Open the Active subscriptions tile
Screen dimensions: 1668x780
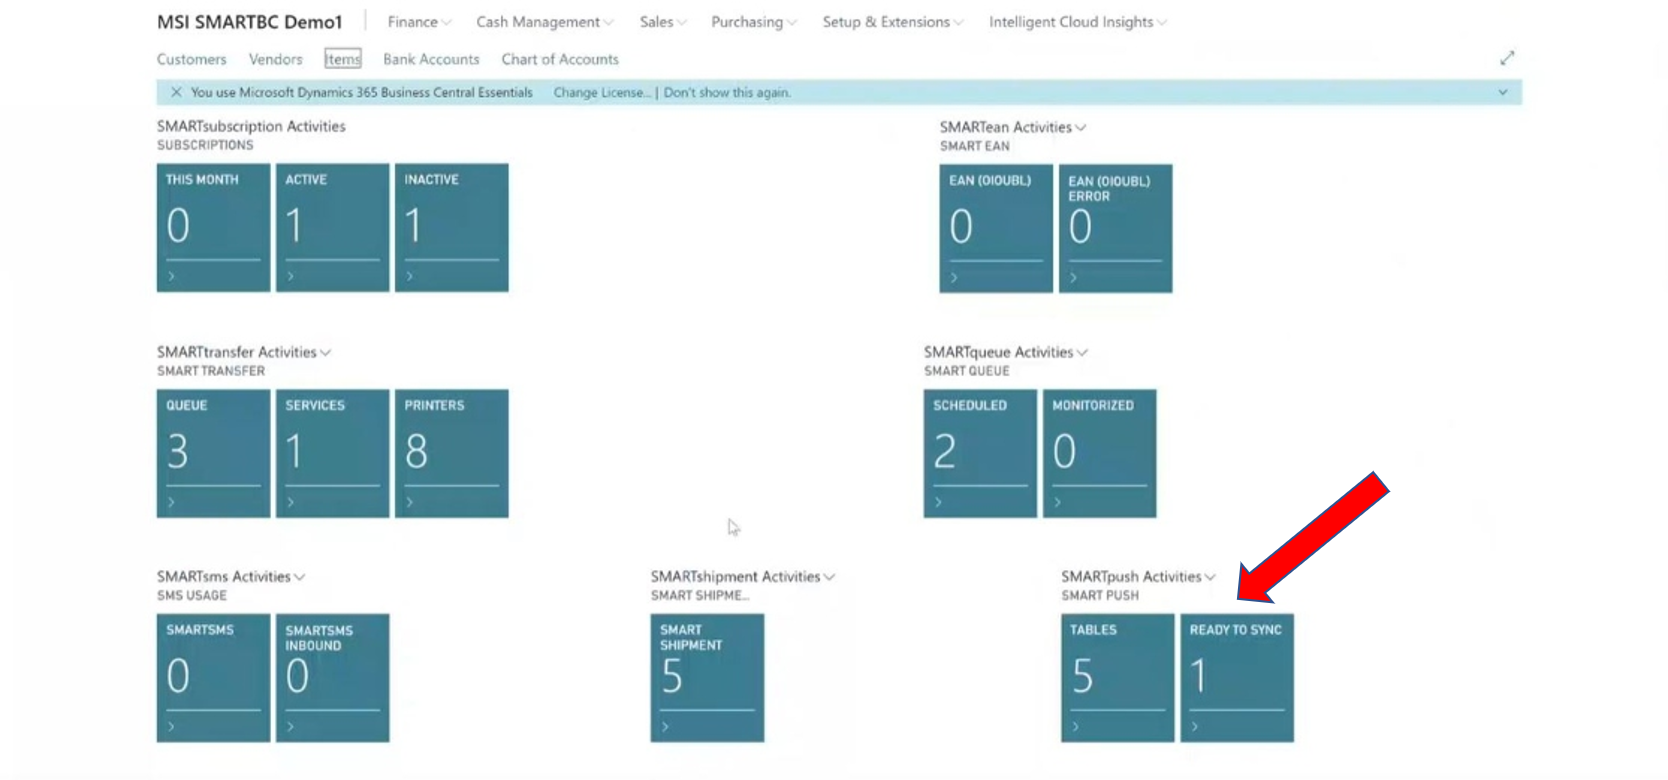(x=332, y=228)
